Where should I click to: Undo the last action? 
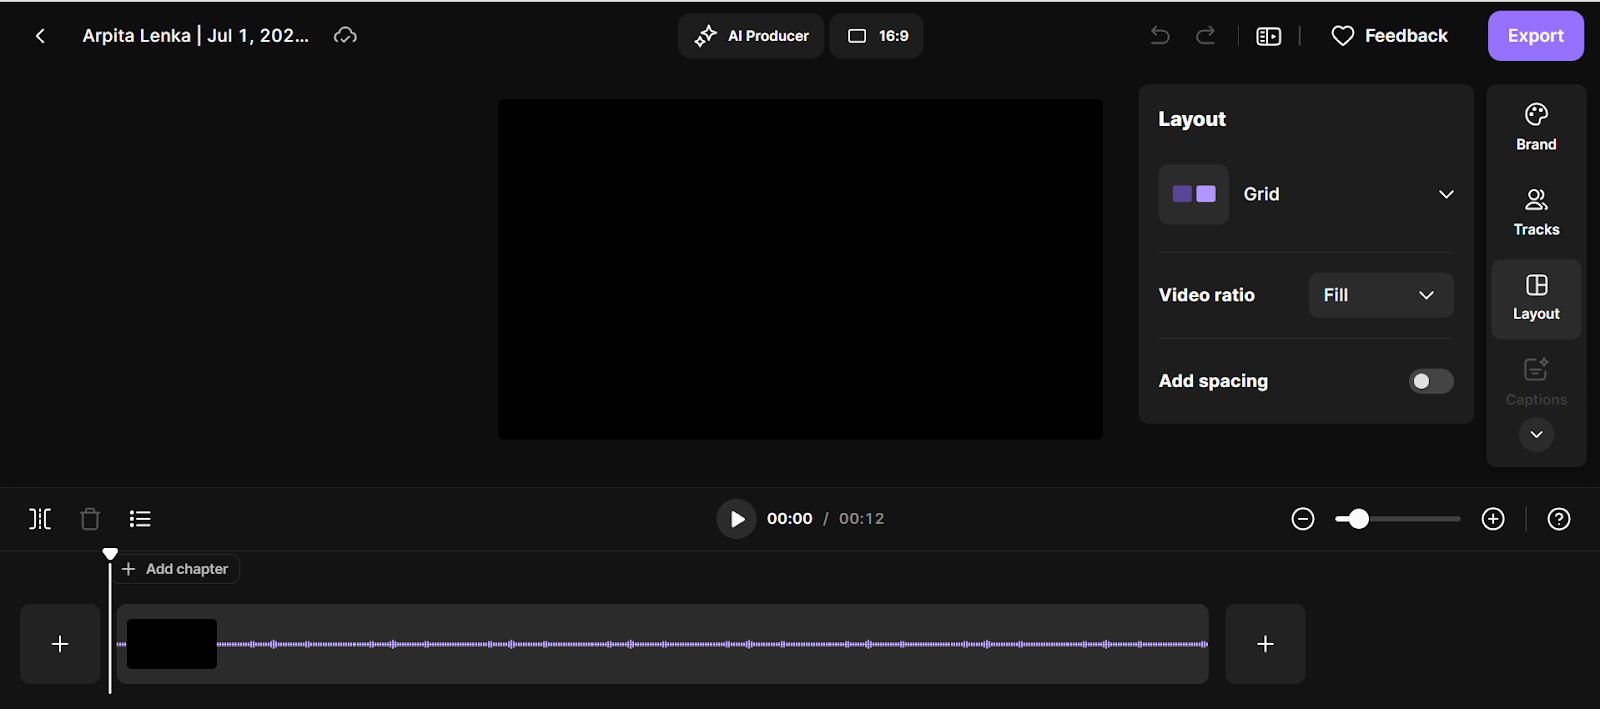1160,36
